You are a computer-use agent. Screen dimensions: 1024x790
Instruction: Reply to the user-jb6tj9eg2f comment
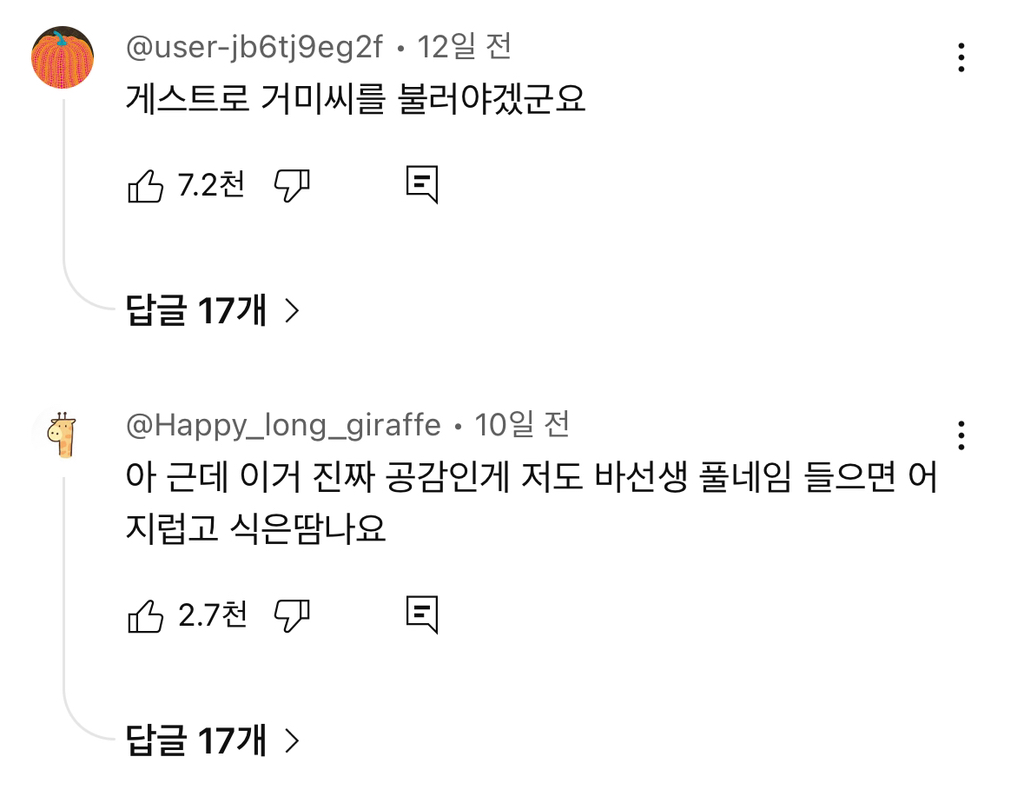click(x=422, y=185)
